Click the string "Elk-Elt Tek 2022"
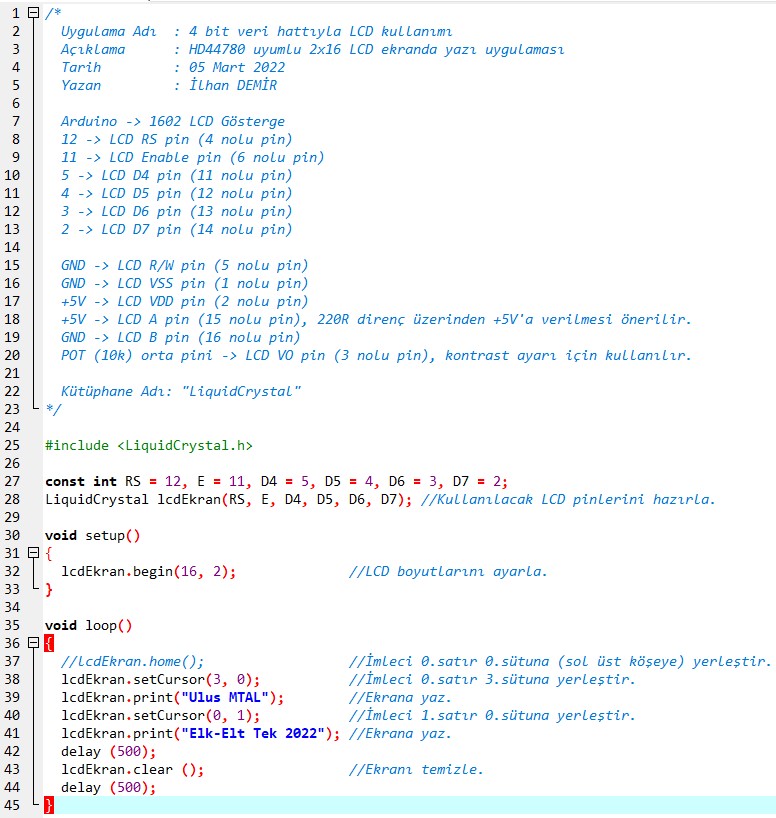 pyautogui.click(x=253, y=733)
